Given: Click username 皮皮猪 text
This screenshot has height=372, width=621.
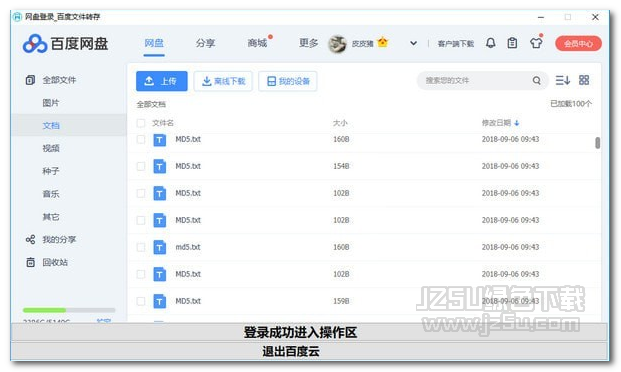Looking at the screenshot, I should coord(362,44).
